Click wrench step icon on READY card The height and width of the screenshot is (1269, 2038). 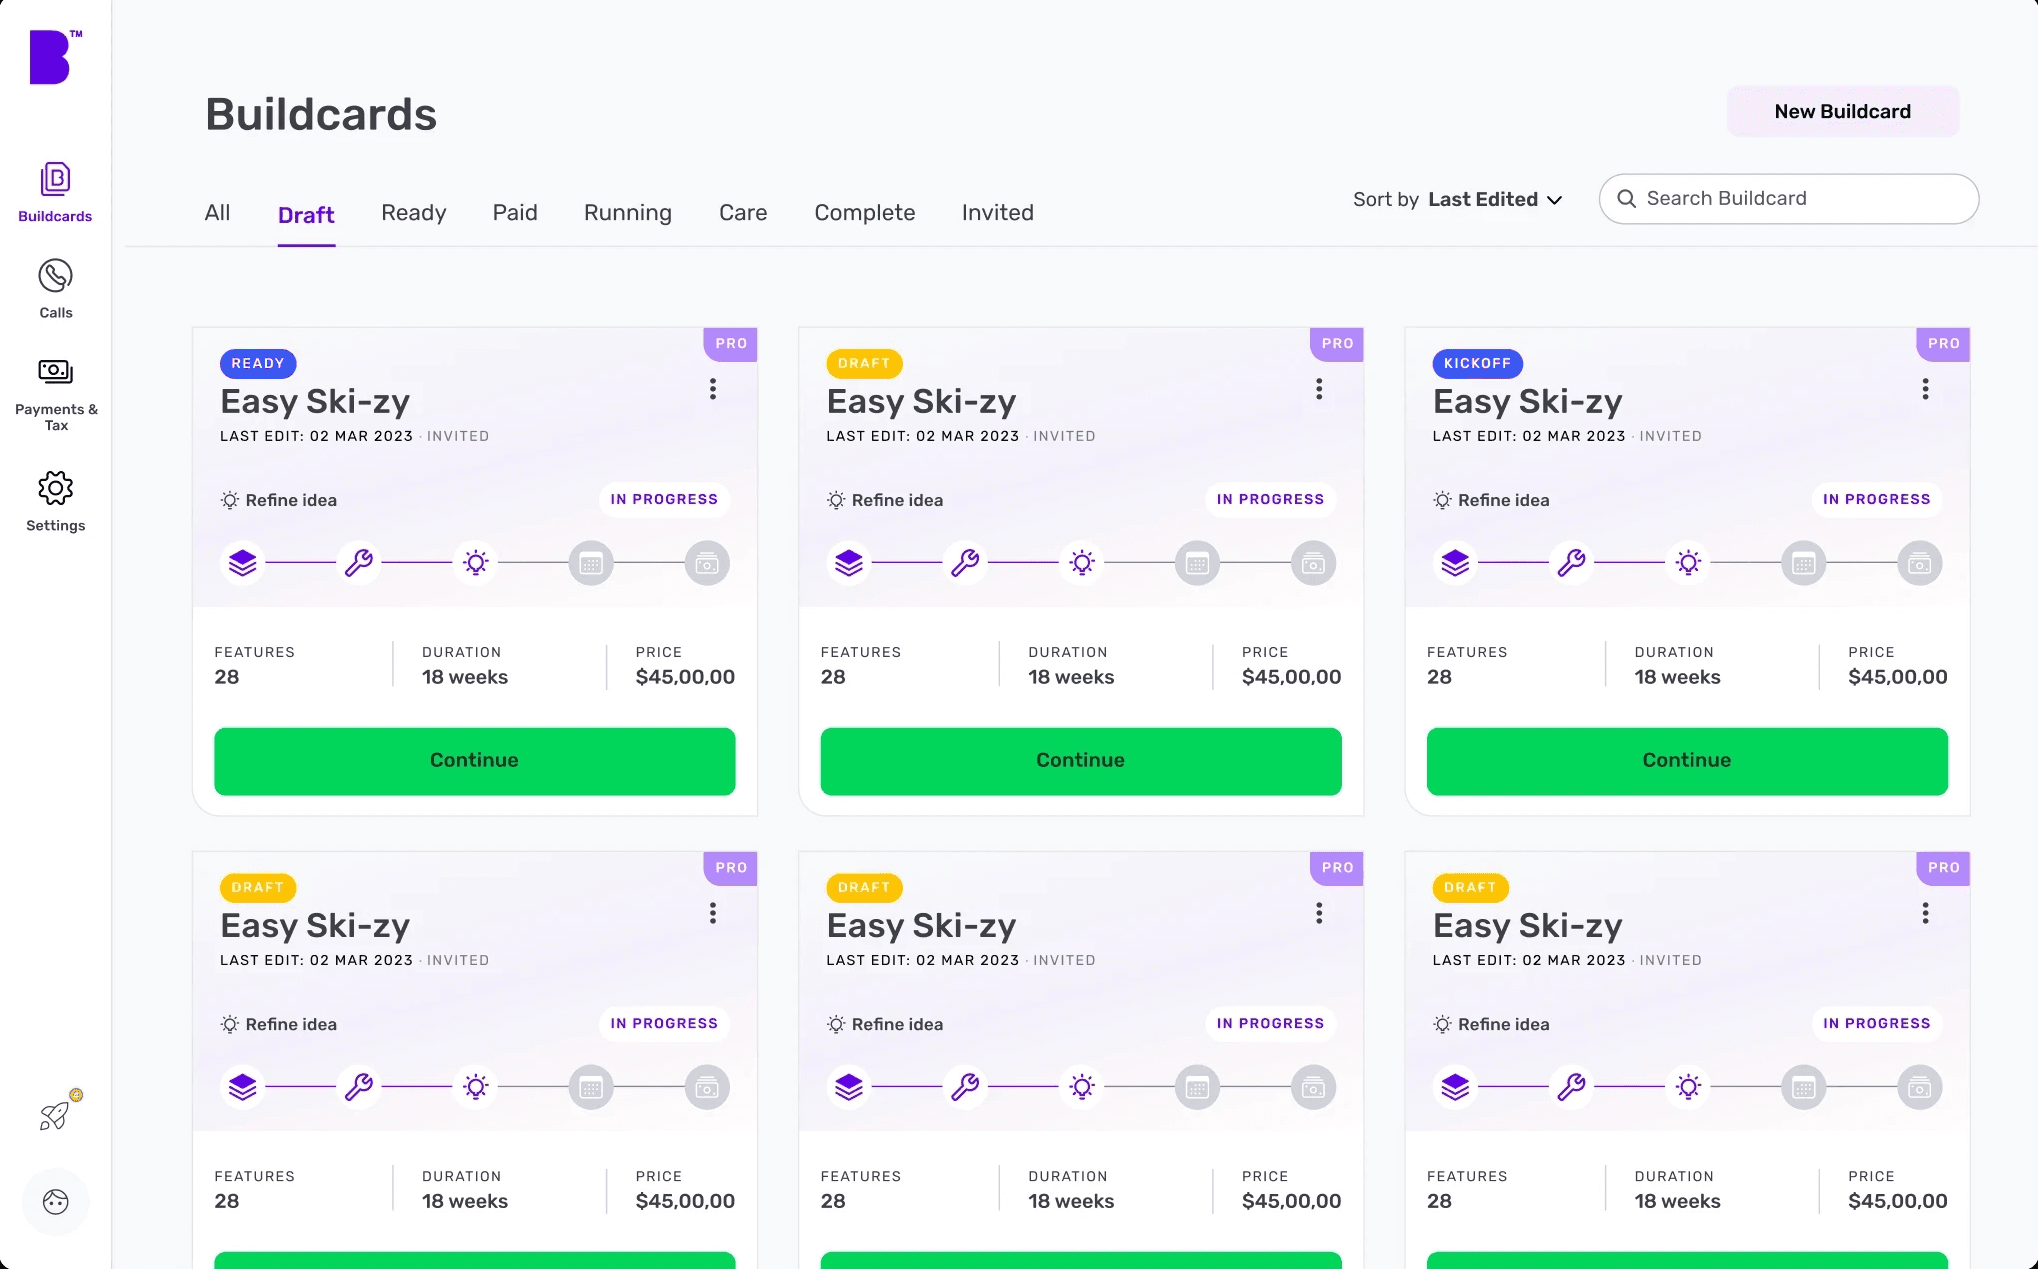pyautogui.click(x=358, y=563)
